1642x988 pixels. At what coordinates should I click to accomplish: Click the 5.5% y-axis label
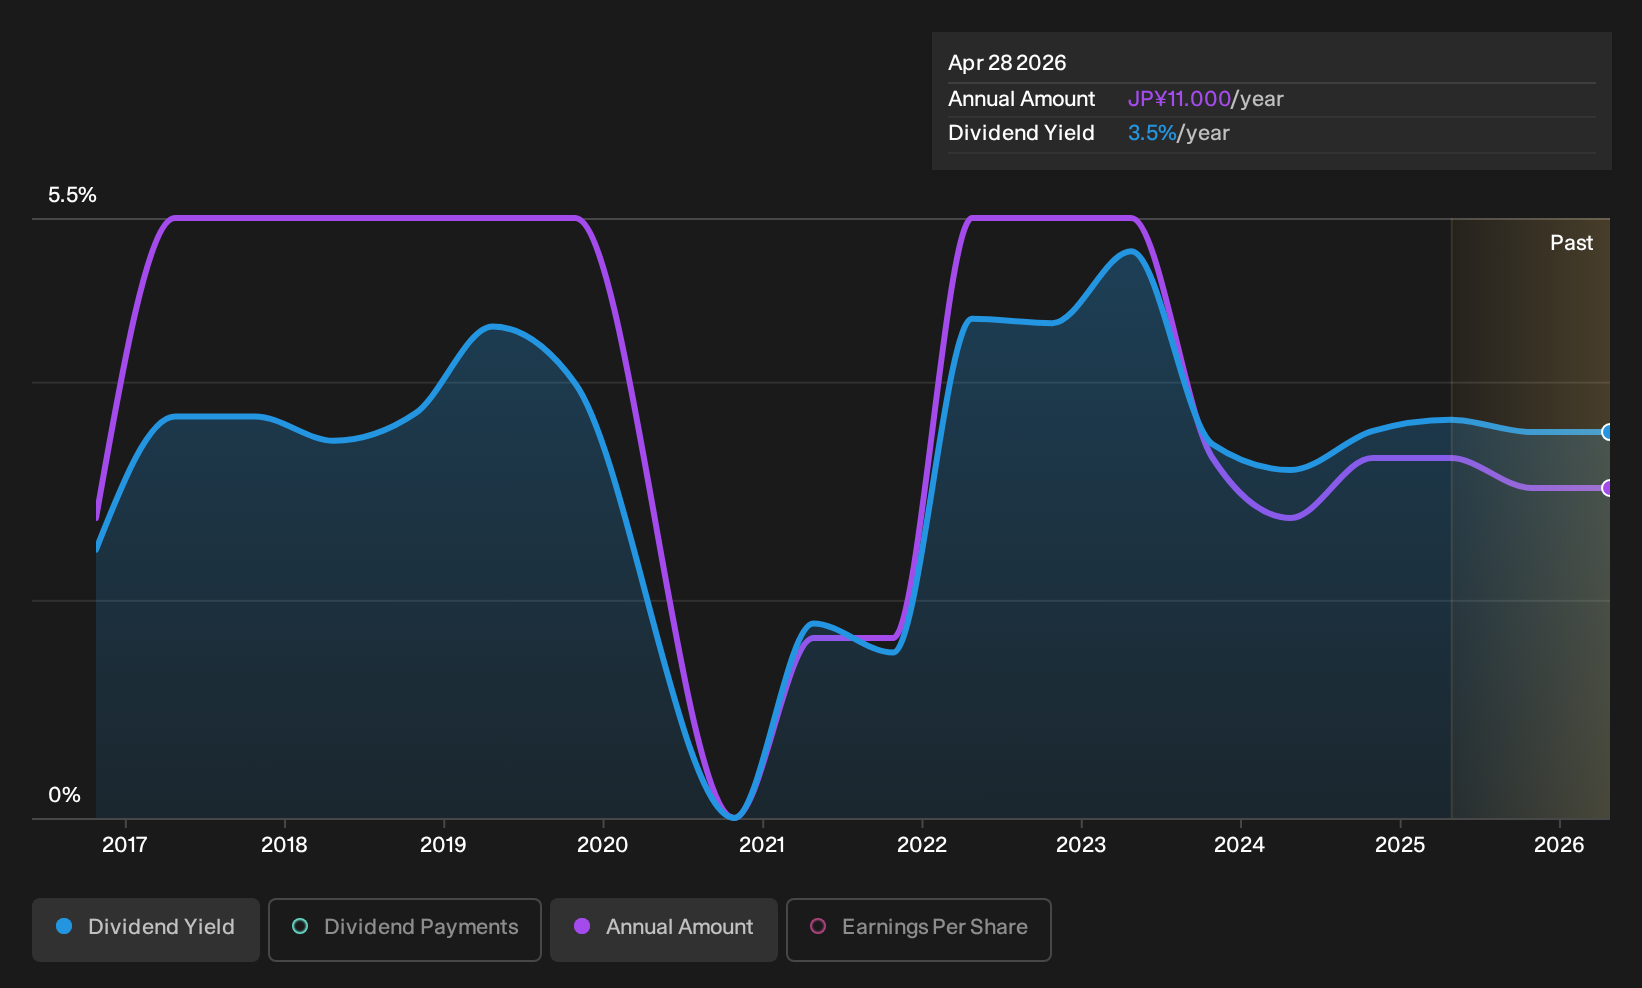click(x=72, y=195)
